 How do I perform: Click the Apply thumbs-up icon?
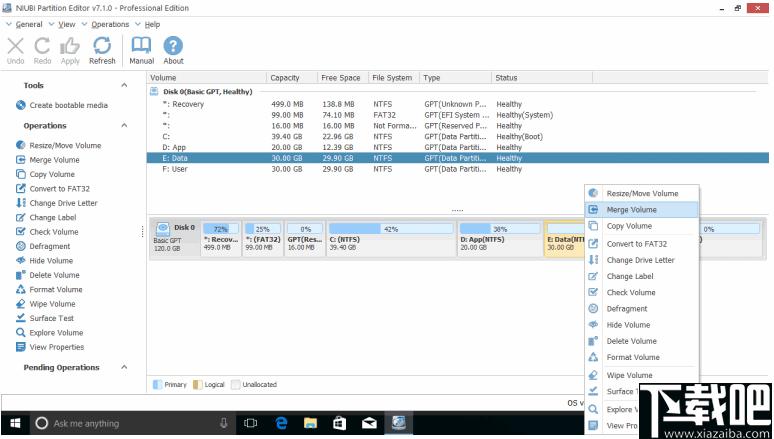[x=70, y=51]
